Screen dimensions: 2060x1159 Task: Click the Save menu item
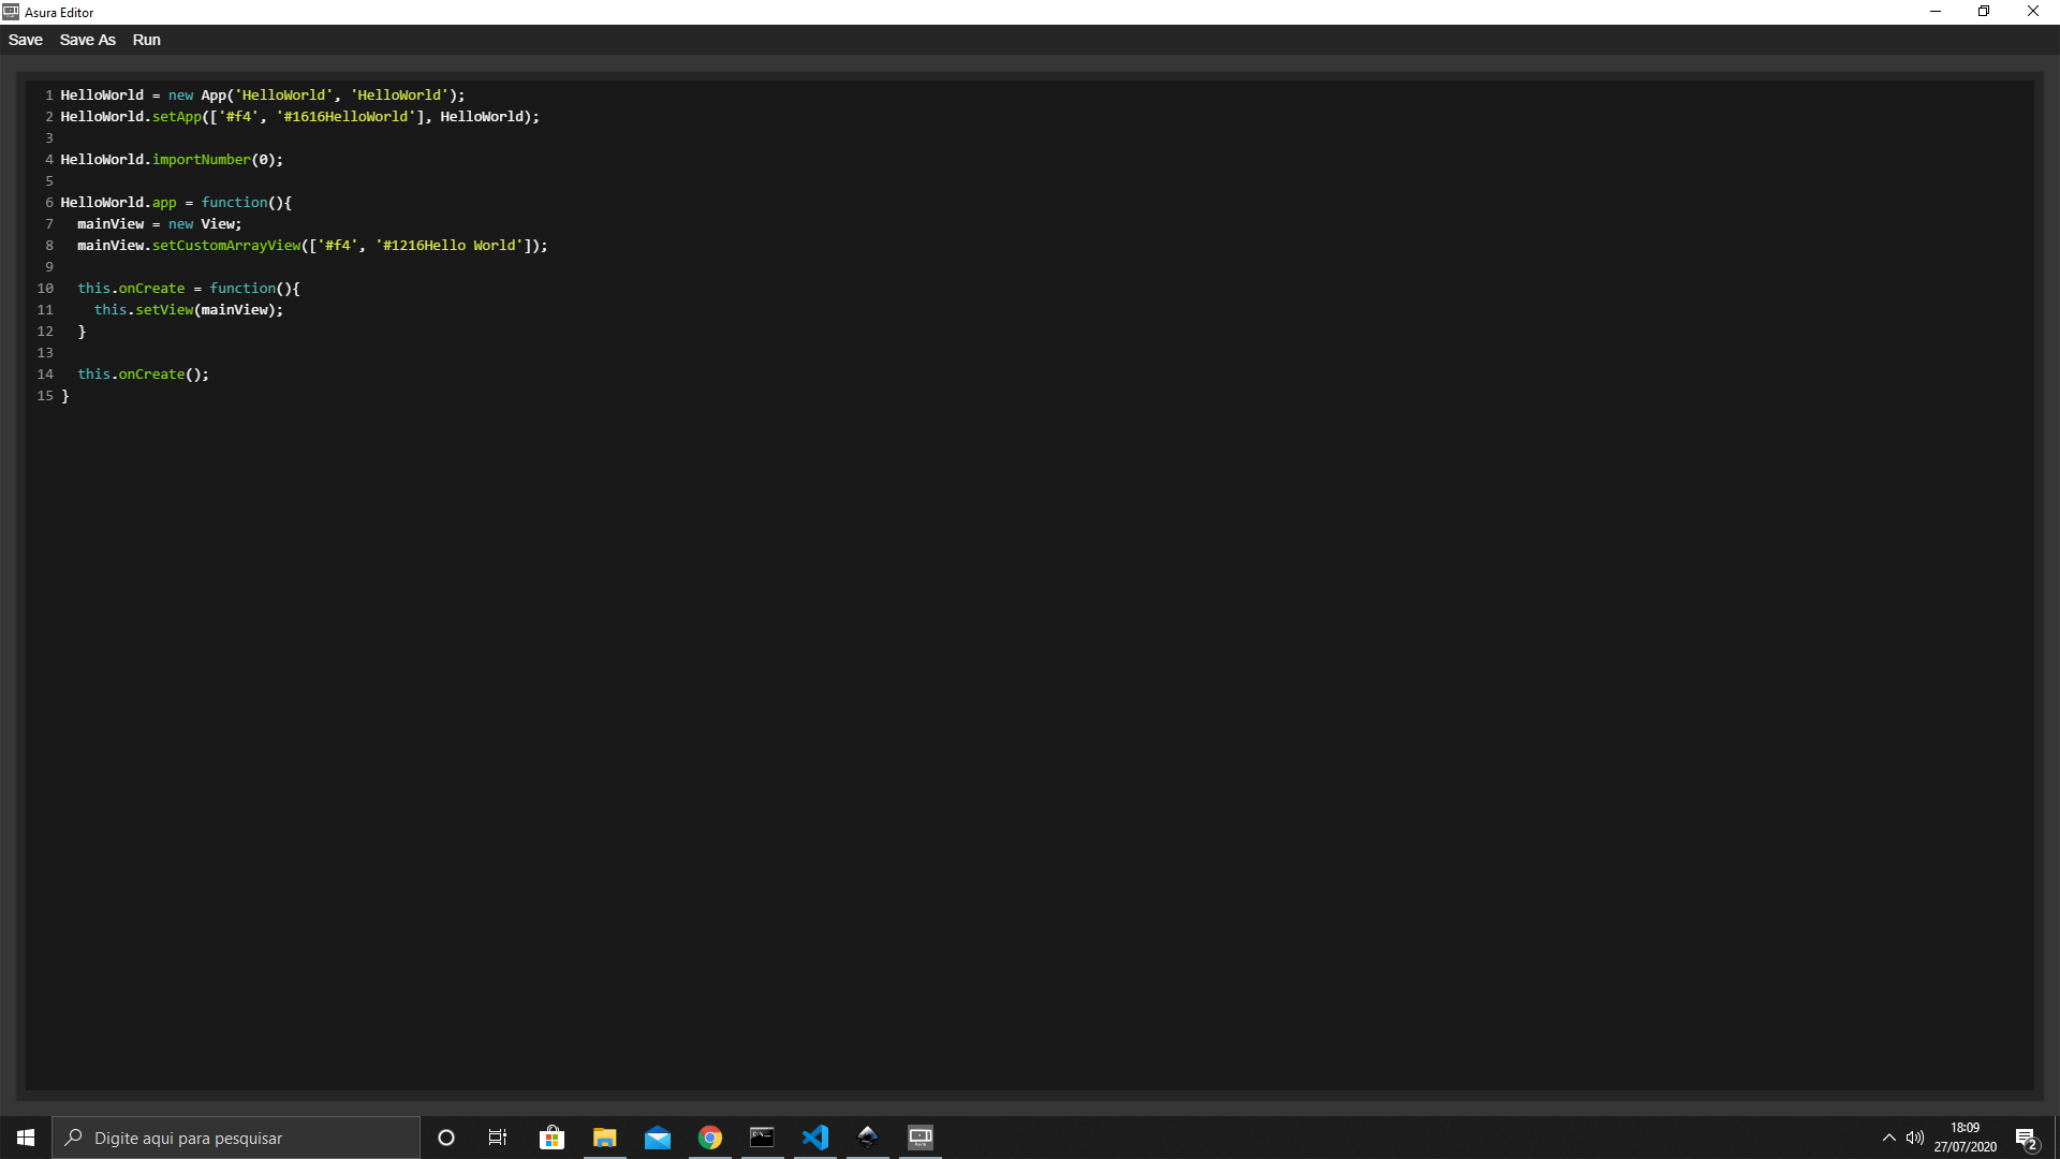click(x=25, y=40)
